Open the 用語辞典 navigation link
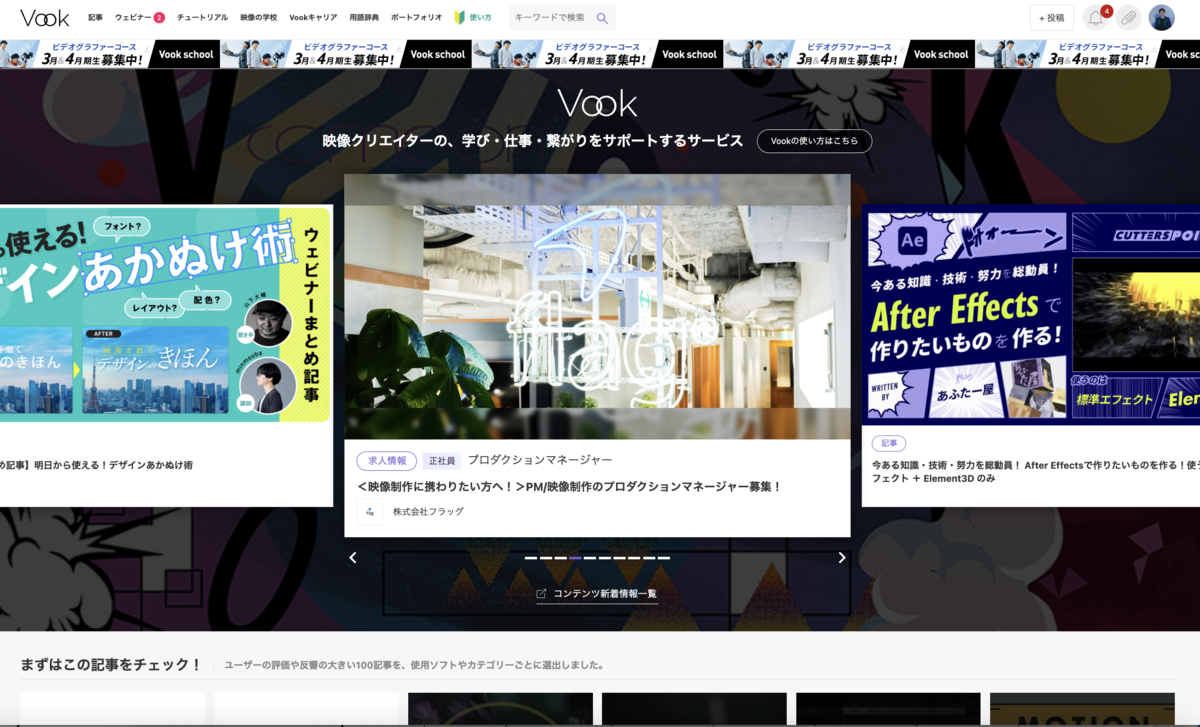This screenshot has width=1200, height=727. [364, 18]
